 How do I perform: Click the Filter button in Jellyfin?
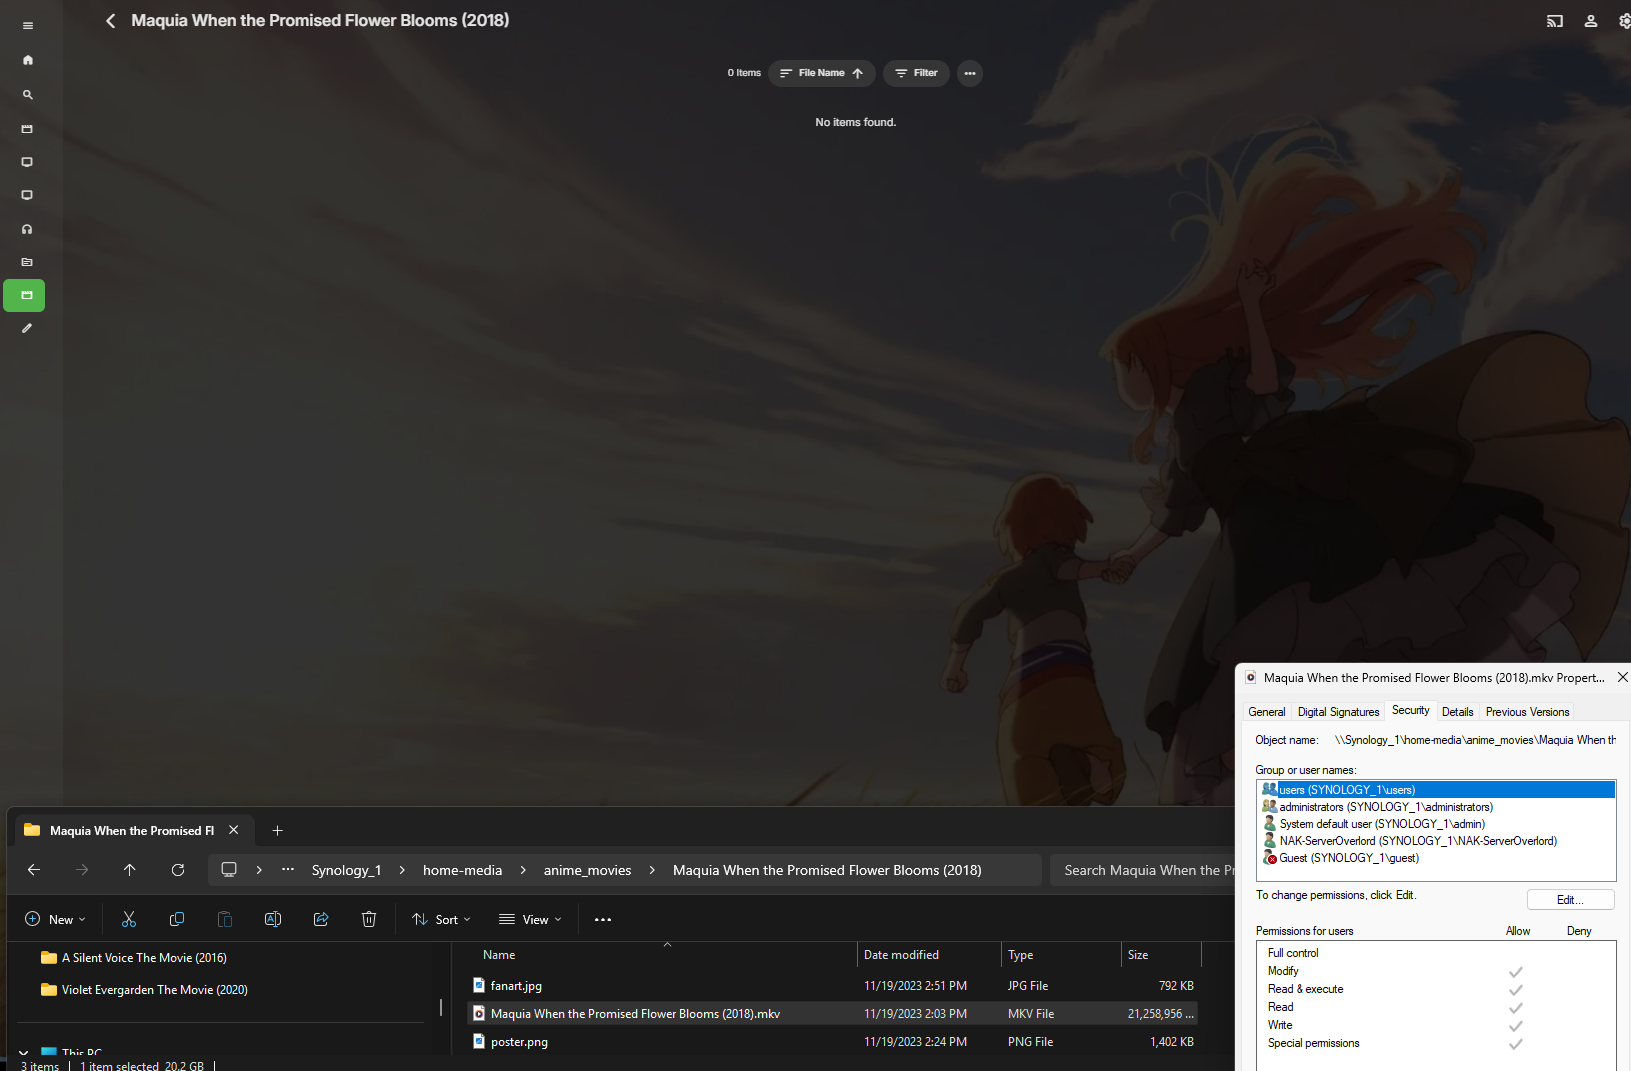coord(916,73)
